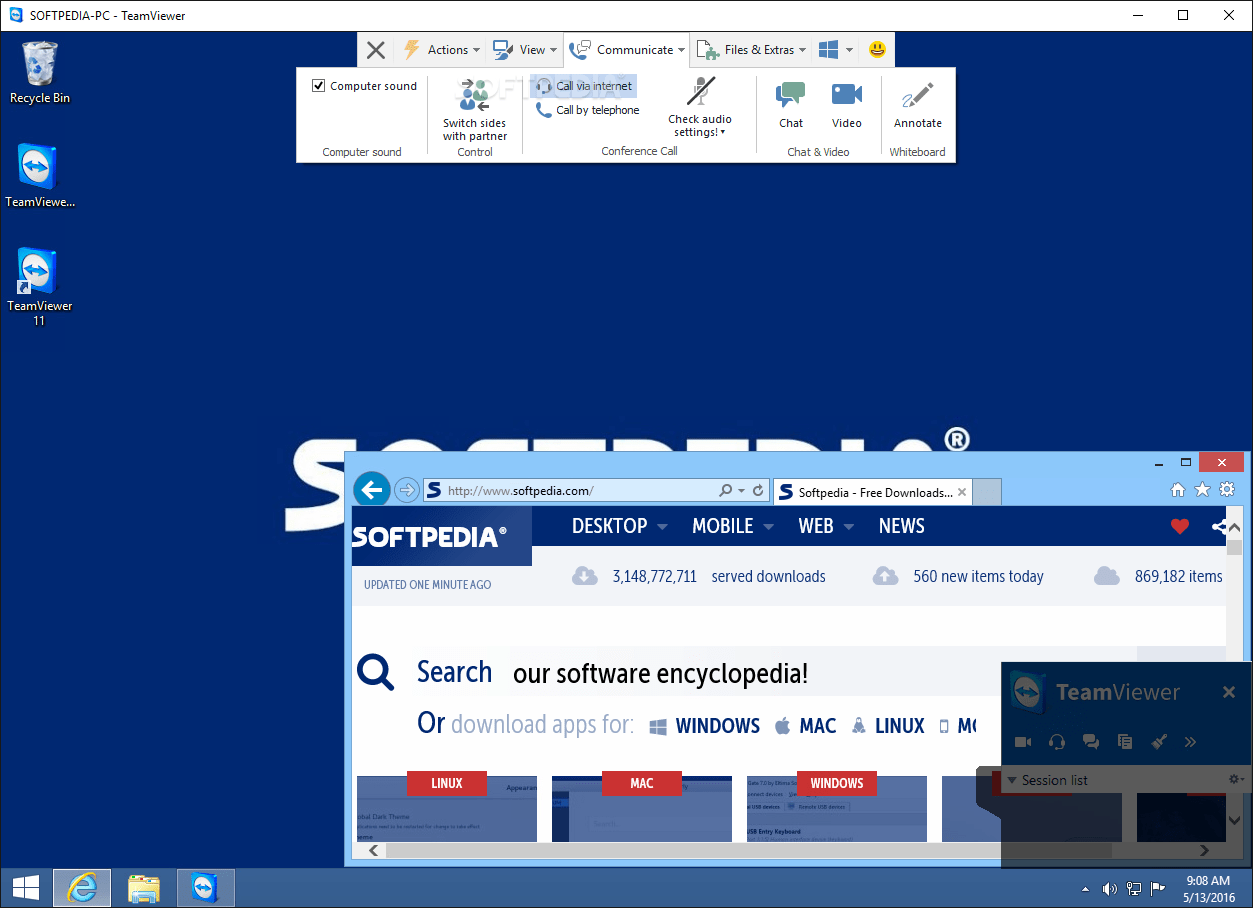Start a Video session
1253x908 pixels.
(847, 105)
